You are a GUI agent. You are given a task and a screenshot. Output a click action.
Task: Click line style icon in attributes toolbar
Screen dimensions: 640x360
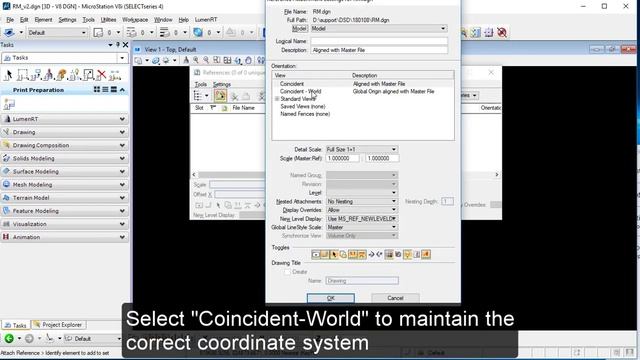coord(131,32)
